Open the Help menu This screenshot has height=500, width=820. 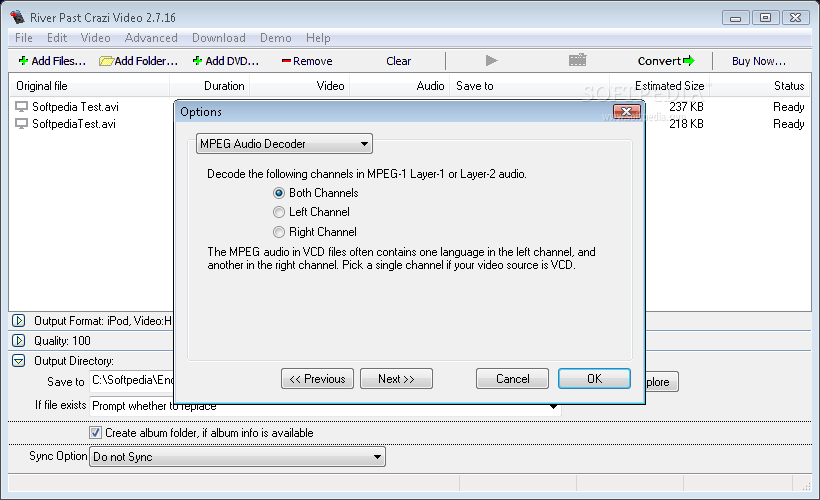pos(318,38)
